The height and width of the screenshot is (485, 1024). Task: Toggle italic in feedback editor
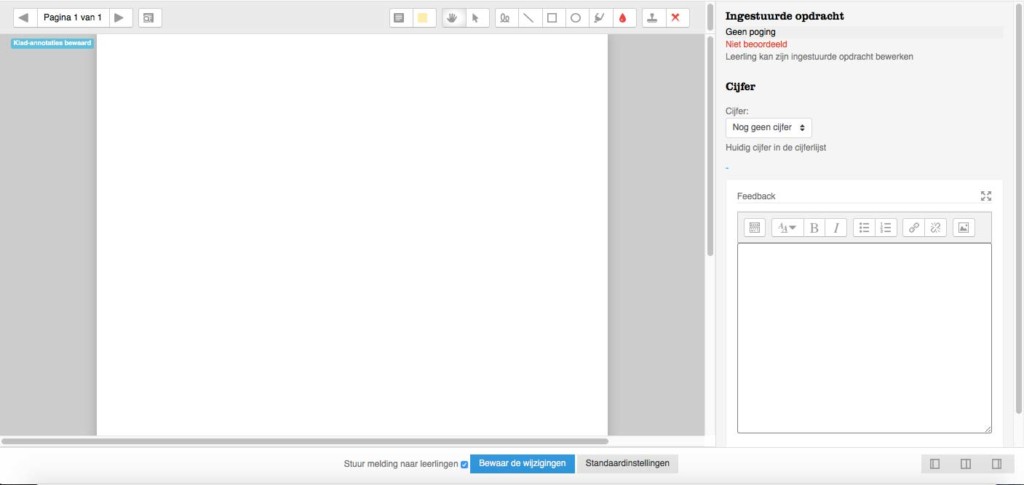point(835,228)
